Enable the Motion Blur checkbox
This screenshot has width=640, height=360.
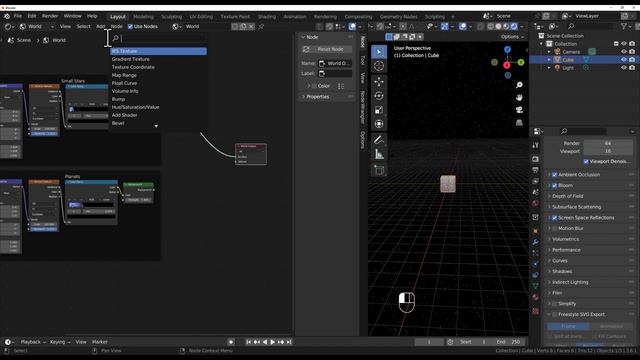click(x=555, y=229)
